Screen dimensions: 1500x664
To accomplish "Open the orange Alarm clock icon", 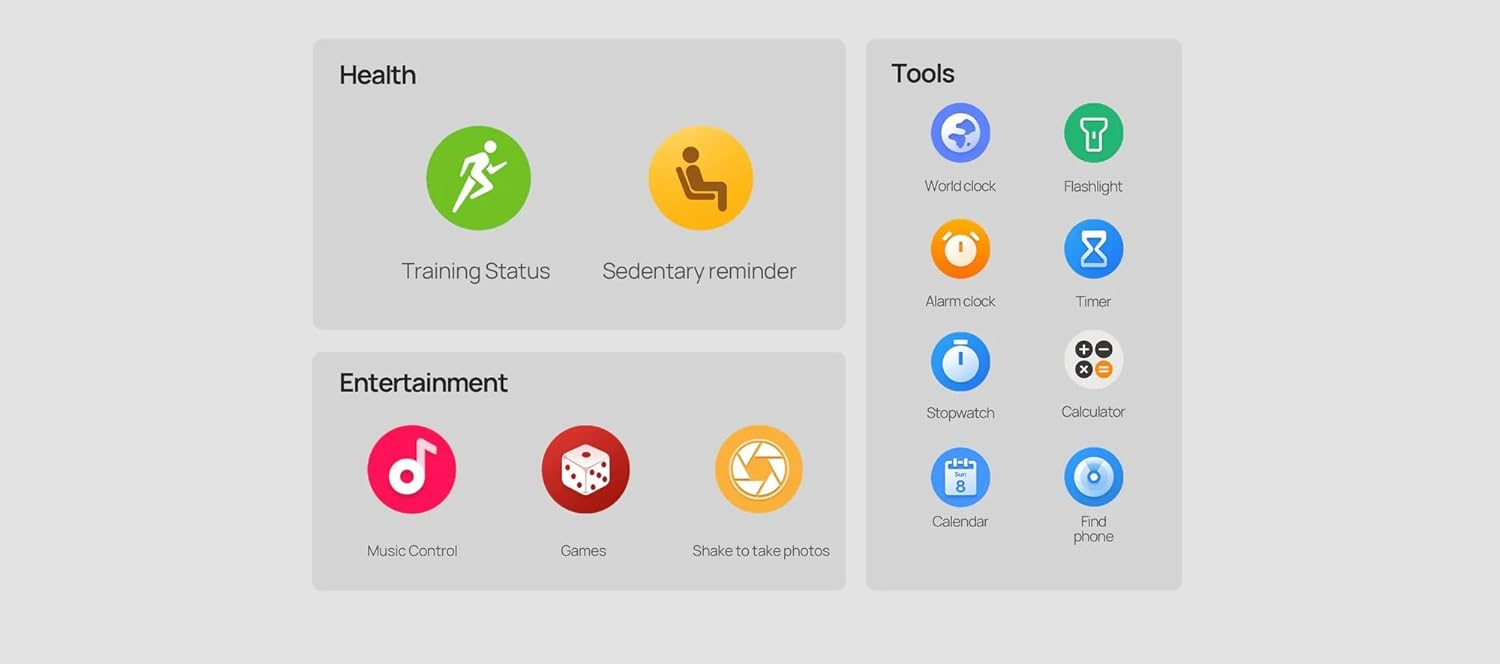I will (960, 249).
